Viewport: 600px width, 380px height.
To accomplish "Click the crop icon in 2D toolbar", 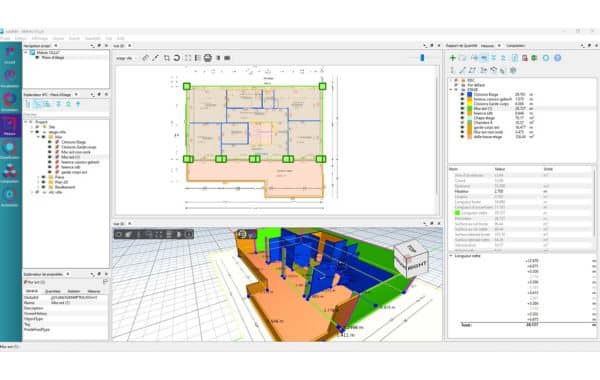I will (x=167, y=58).
